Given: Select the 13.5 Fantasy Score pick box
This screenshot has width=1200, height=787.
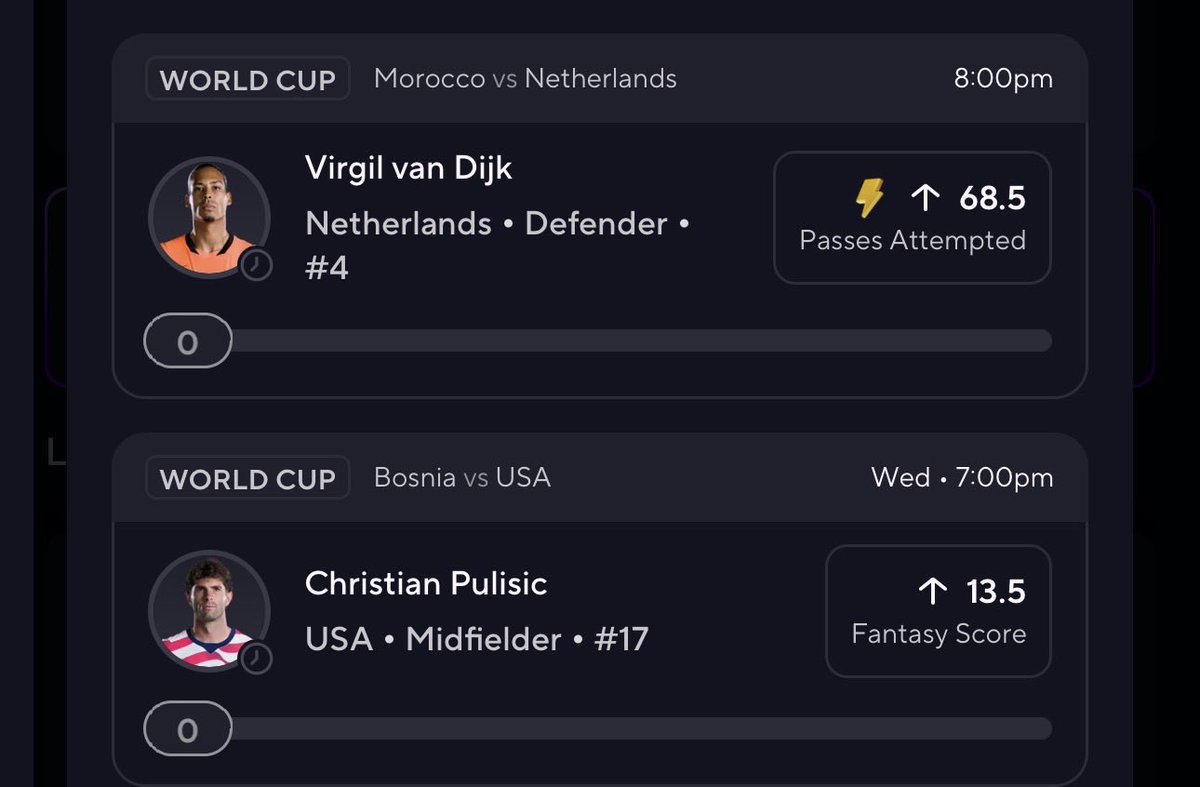Looking at the screenshot, I should [938, 611].
